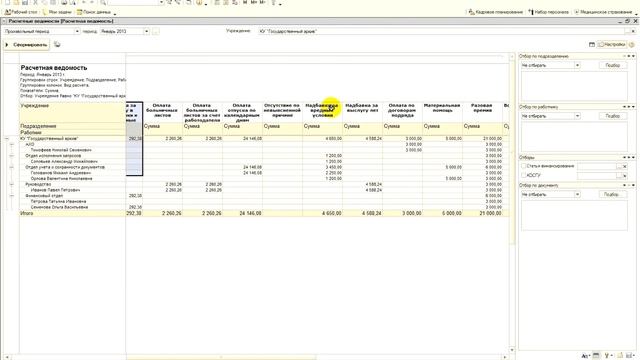Collapse the АХО department group
Image resolution: width=640 pixels, height=360 pixels.
pyautogui.click(x=11, y=144)
